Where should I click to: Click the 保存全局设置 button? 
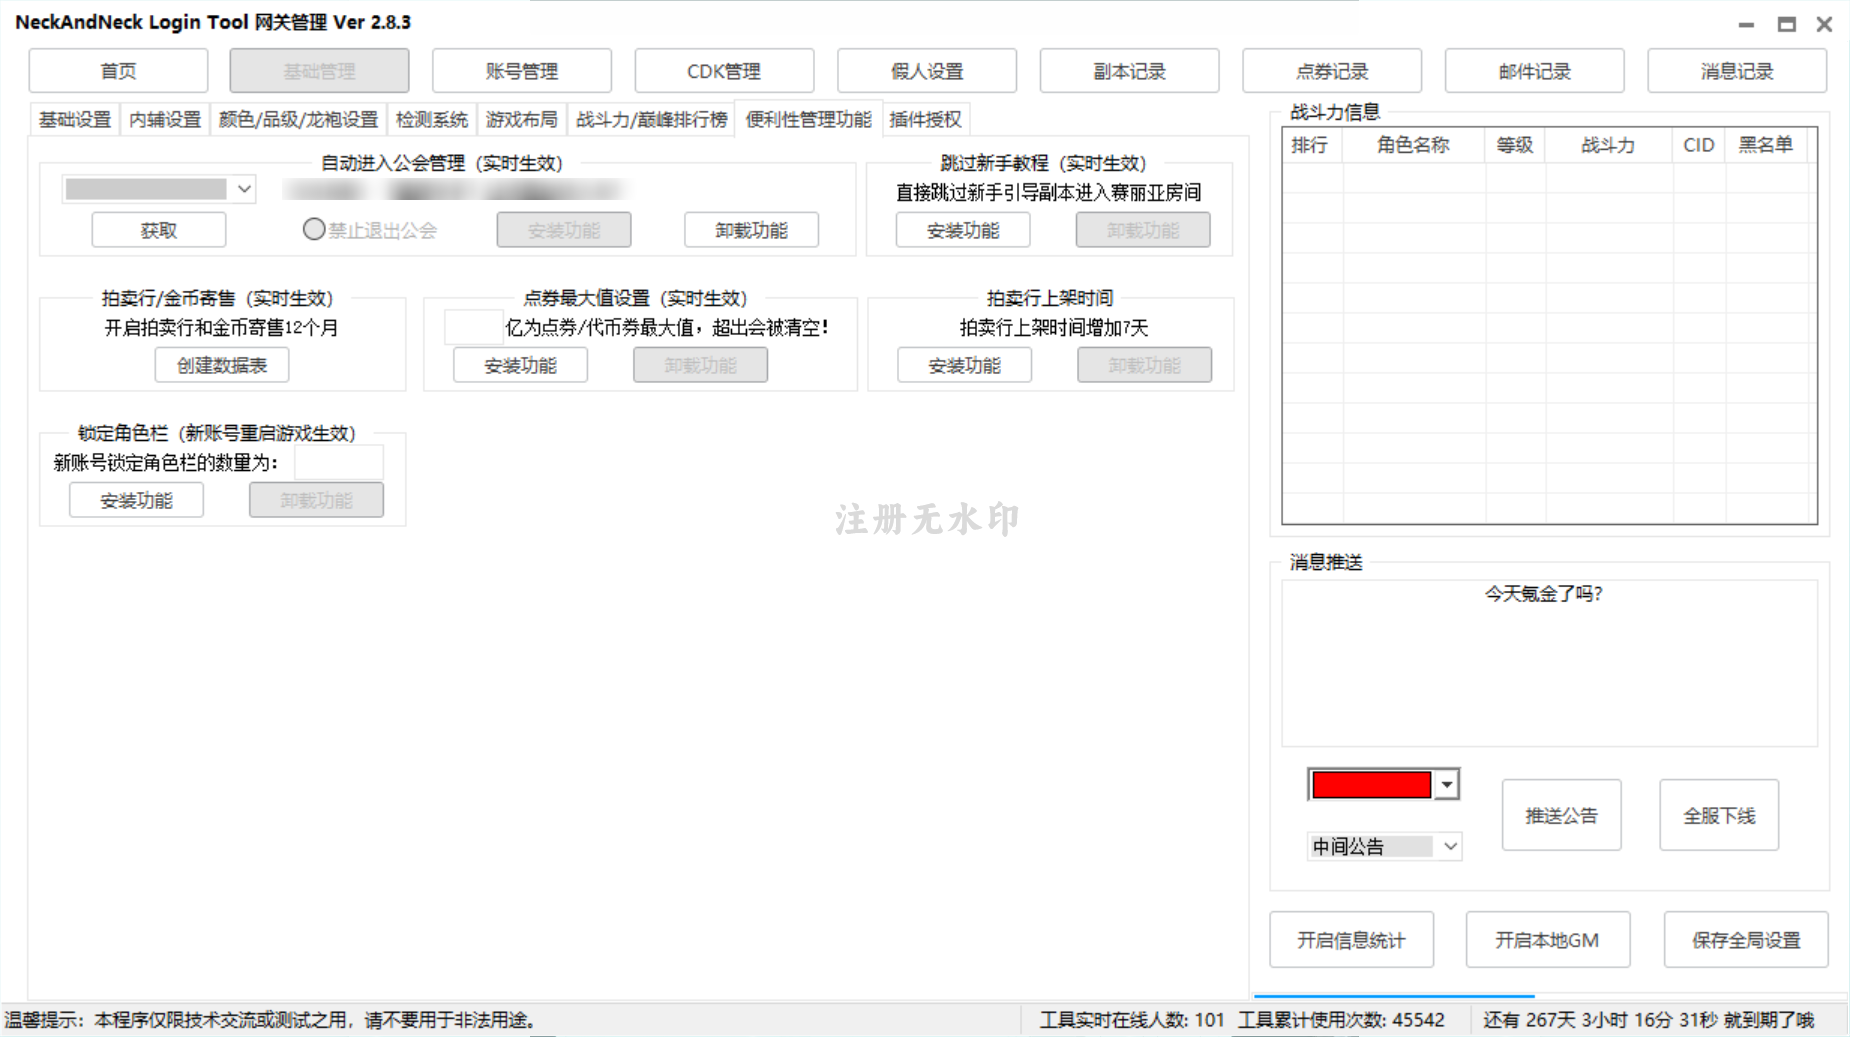tap(1746, 939)
